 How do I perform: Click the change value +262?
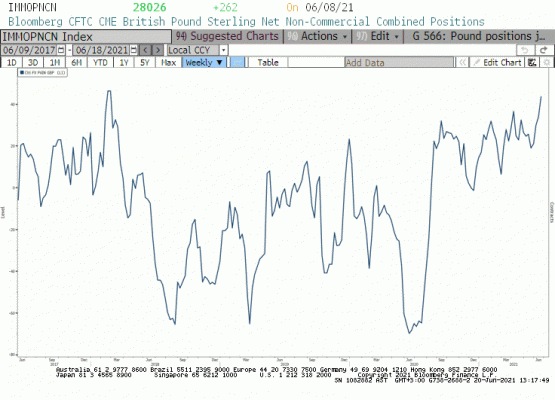(225, 7)
